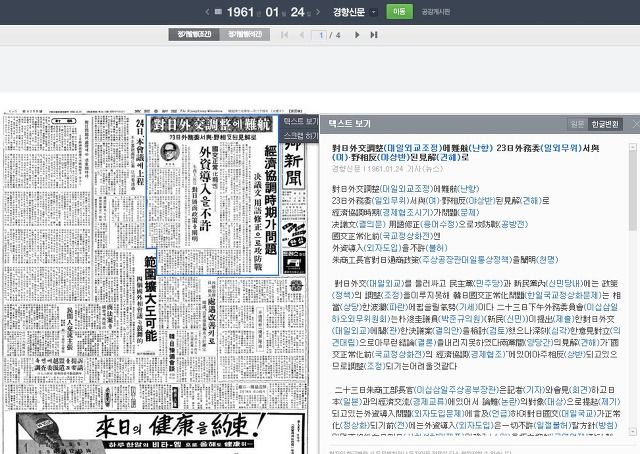Image resolution: width=640 pixels, height=454 pixels.
Task: Click the 외자도입 reading under 外資導入
Action: [x=382, y=248]
